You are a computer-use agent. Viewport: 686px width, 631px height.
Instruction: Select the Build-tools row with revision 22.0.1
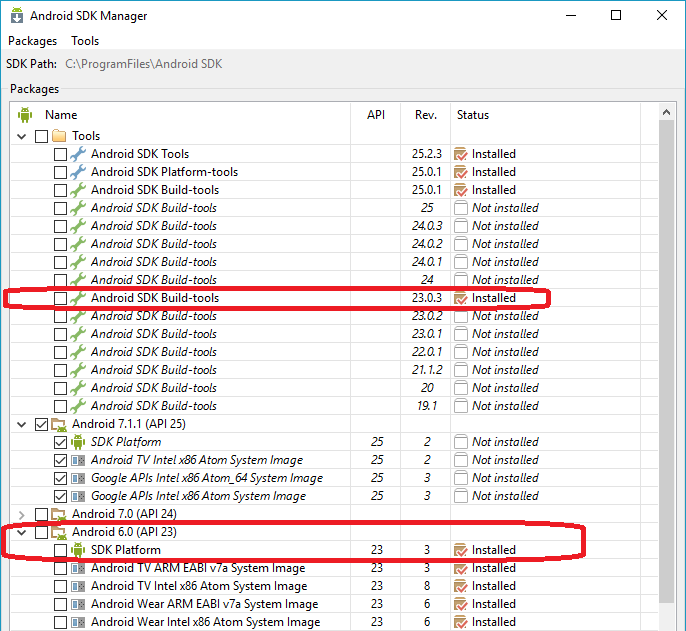(334, 352)
